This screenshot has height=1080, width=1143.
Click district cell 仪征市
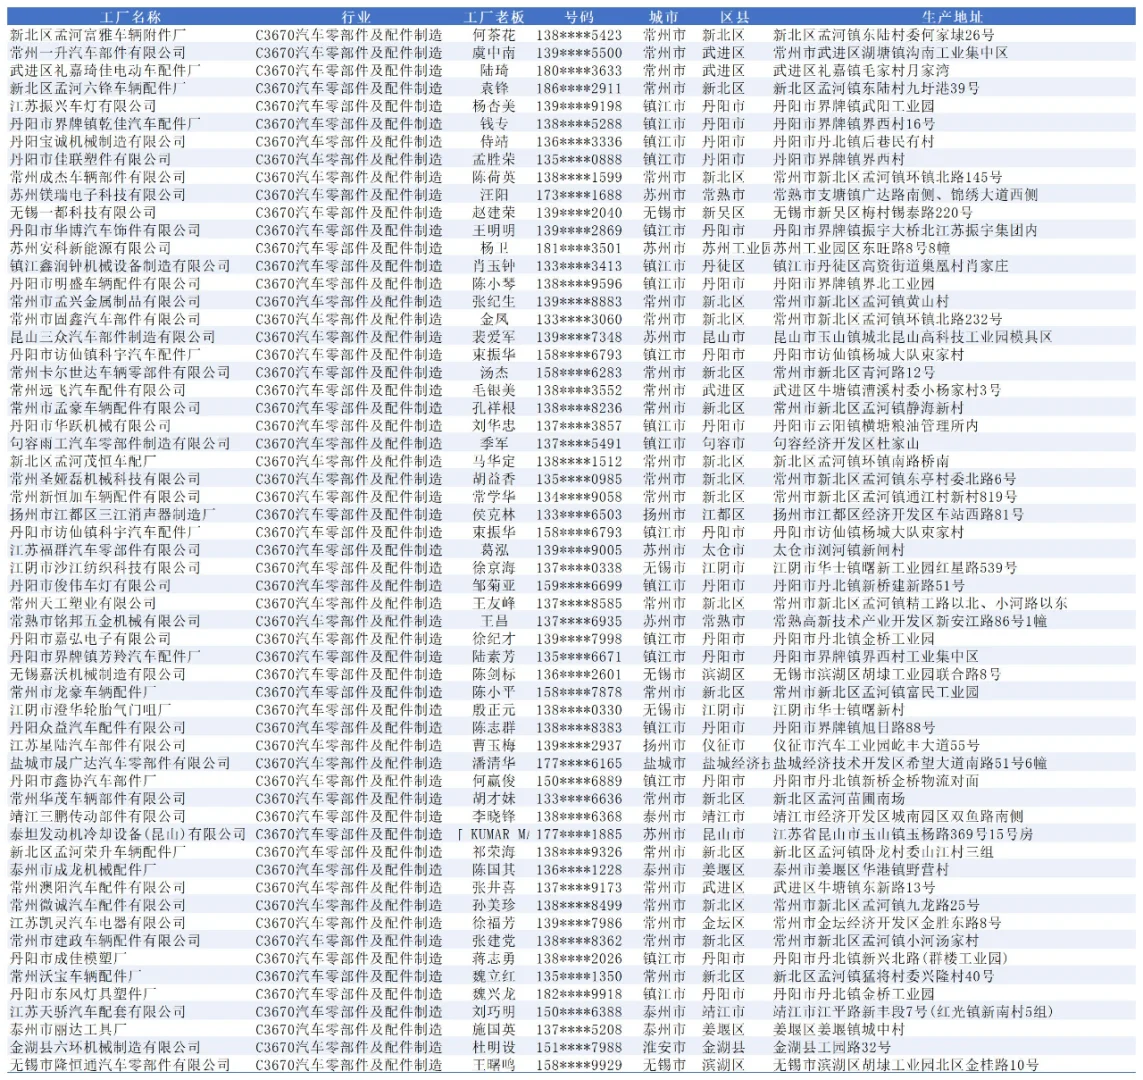[x=723, y=746]
